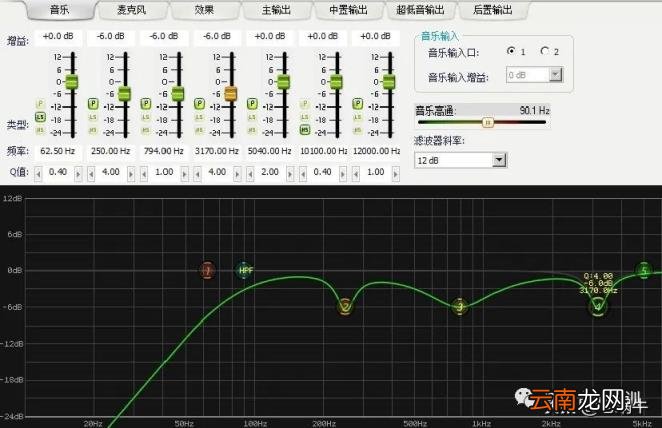
Task: Choose HS type for 10100.00 Hz band
Action: click(305, 130)
